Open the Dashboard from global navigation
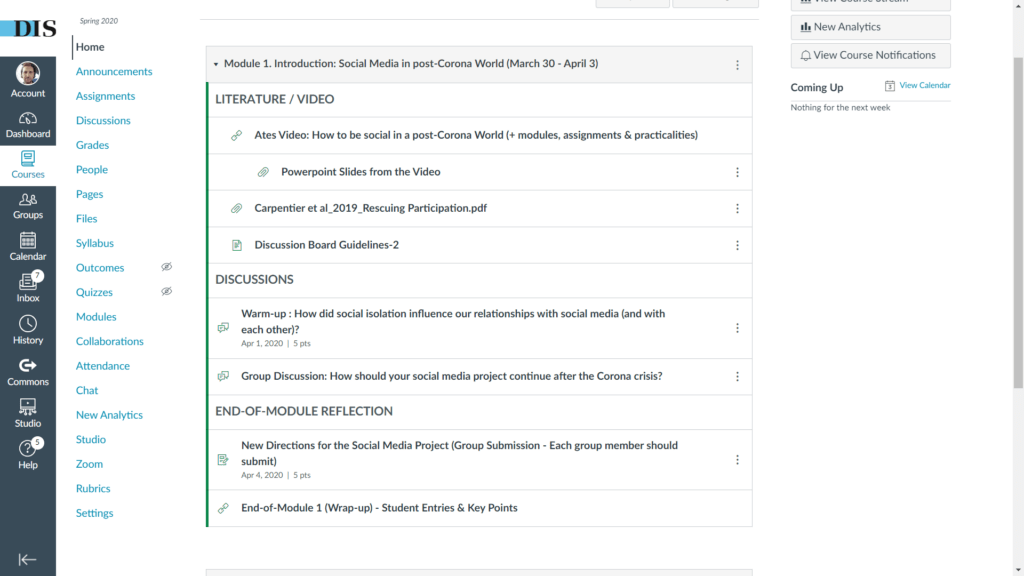This screenshot has width=1024, height=576. pyautogui.click(x=27, y=125)
